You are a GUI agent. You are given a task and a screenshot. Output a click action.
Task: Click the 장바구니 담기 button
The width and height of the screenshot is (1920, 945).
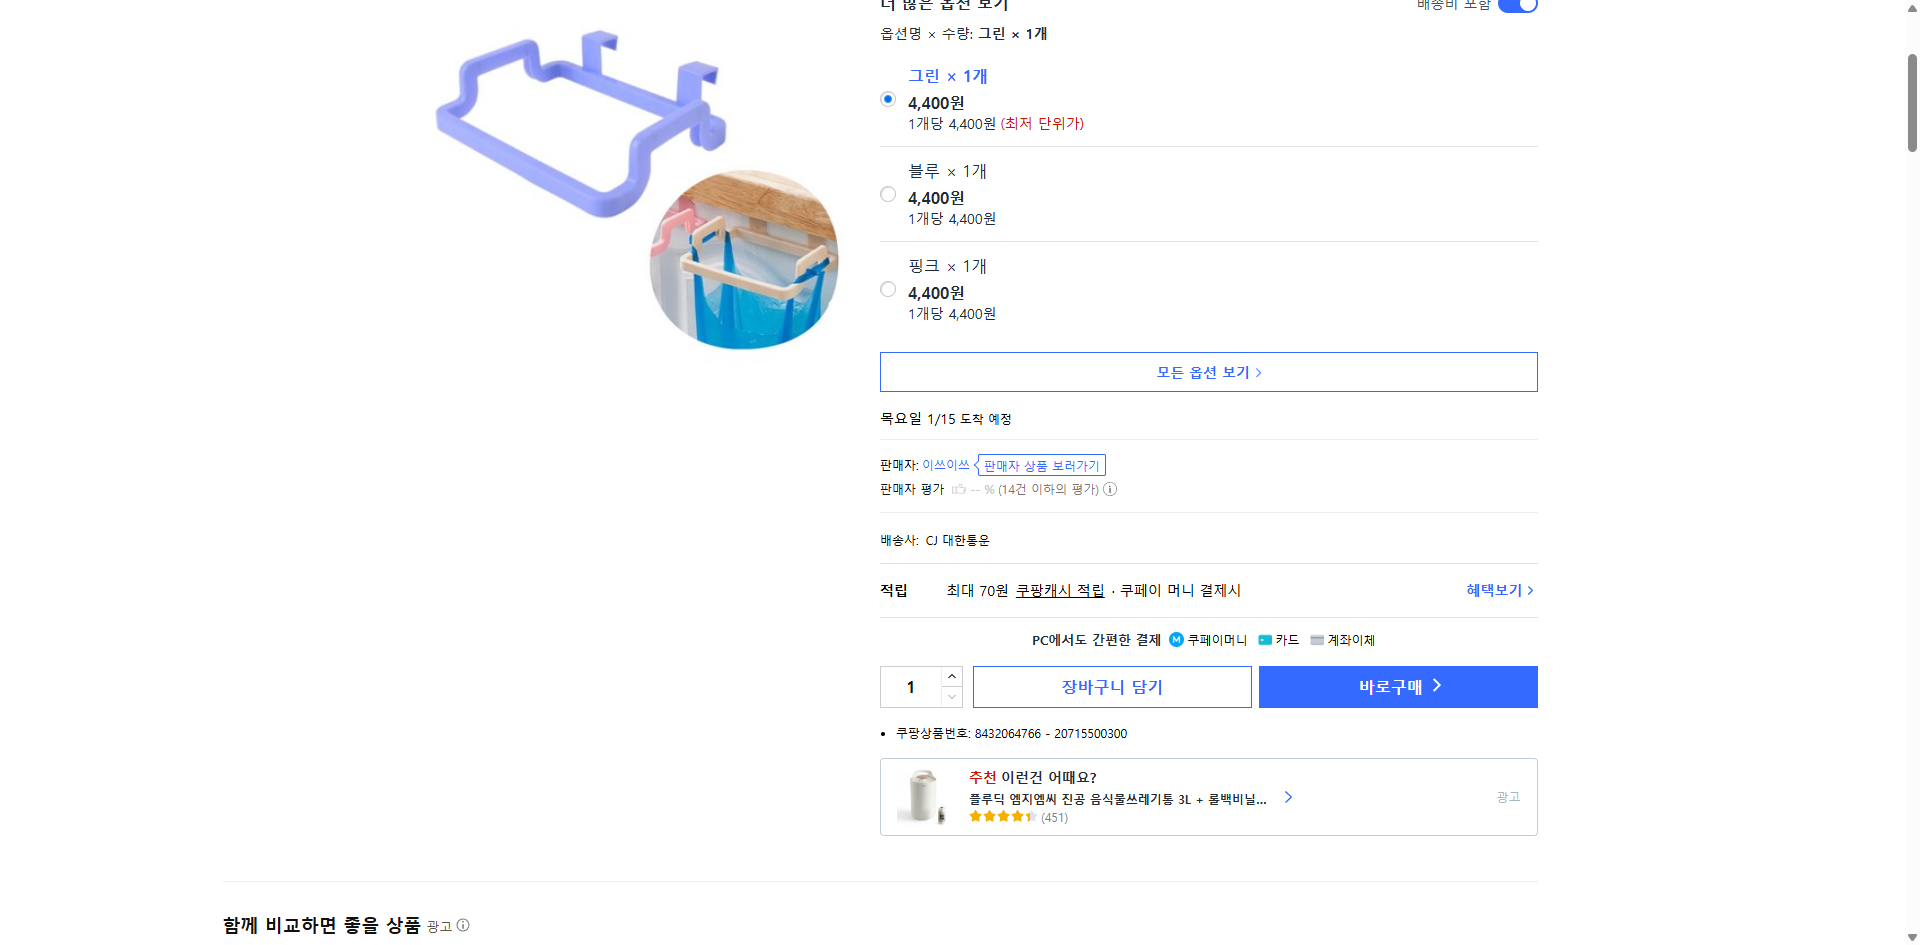[1111, 686]
